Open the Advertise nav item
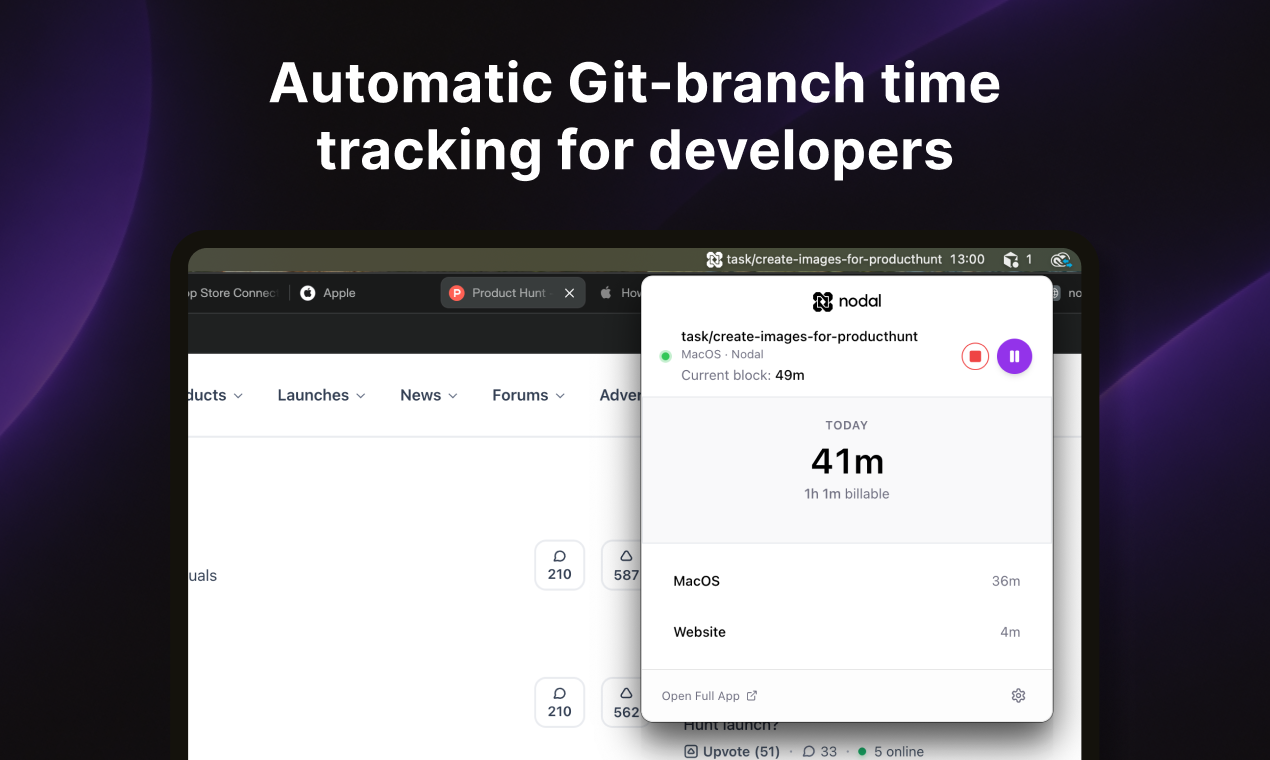 pyautogui.click(x=620, y=395)
